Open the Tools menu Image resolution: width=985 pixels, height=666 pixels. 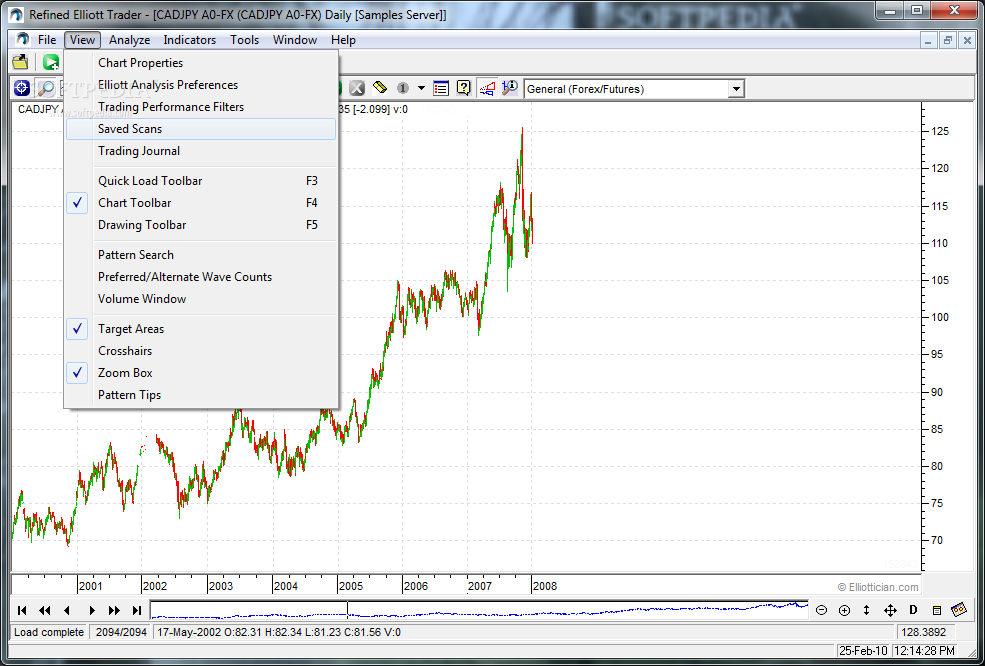point(244,40)
